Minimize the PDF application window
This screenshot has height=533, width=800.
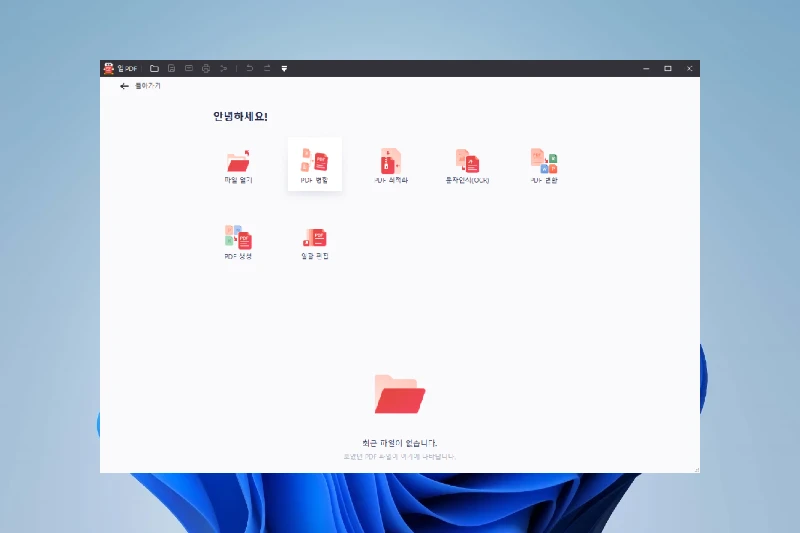tap(646, 68)
